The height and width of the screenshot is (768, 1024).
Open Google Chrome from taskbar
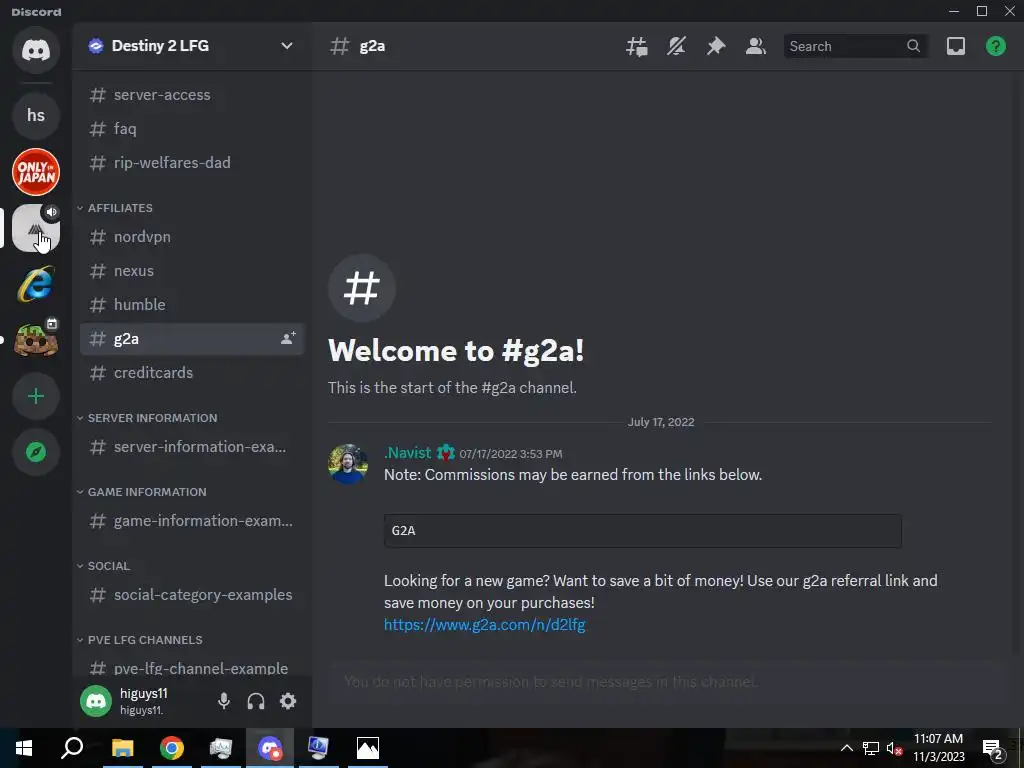tap(172, 748)
